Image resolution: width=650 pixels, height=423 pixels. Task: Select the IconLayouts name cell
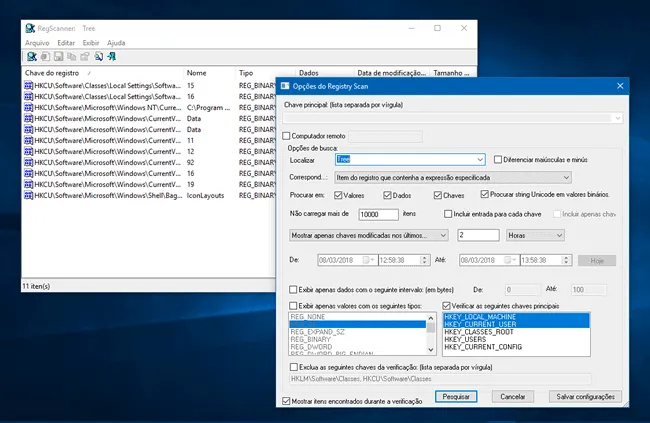point(205,195)
